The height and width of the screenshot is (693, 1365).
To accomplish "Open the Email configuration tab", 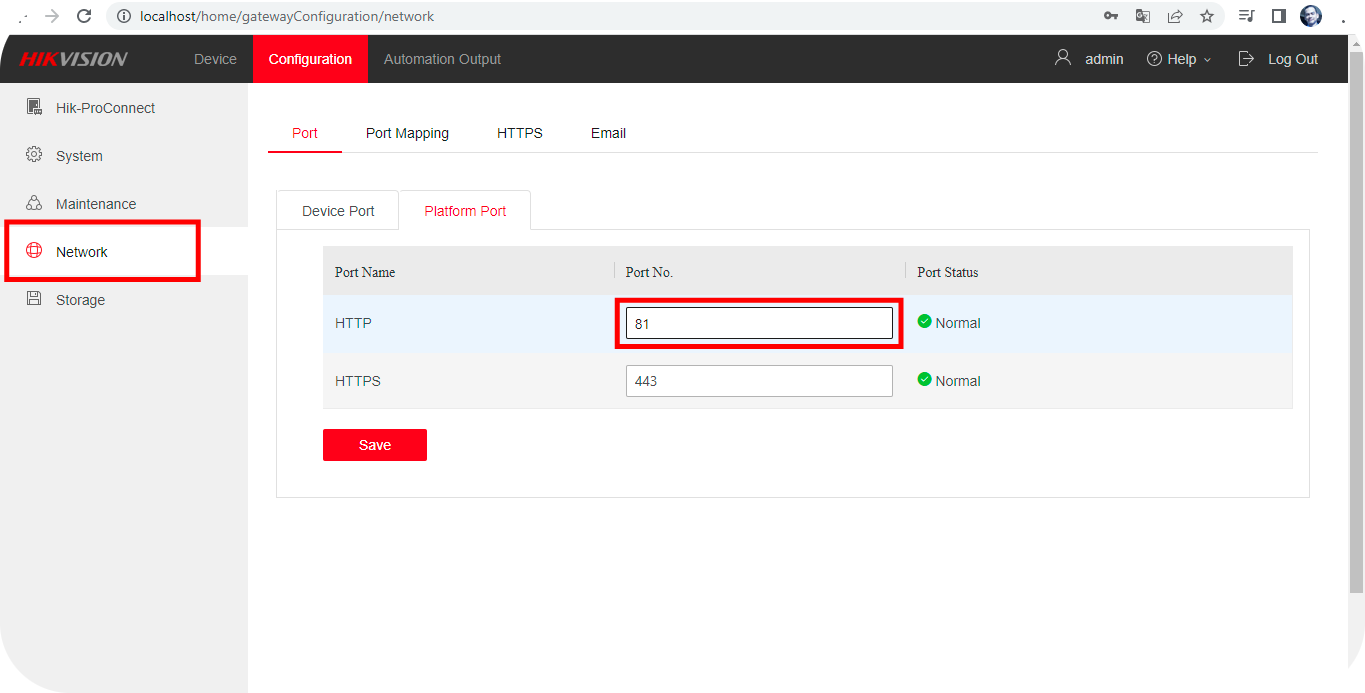I will [608, 133].
